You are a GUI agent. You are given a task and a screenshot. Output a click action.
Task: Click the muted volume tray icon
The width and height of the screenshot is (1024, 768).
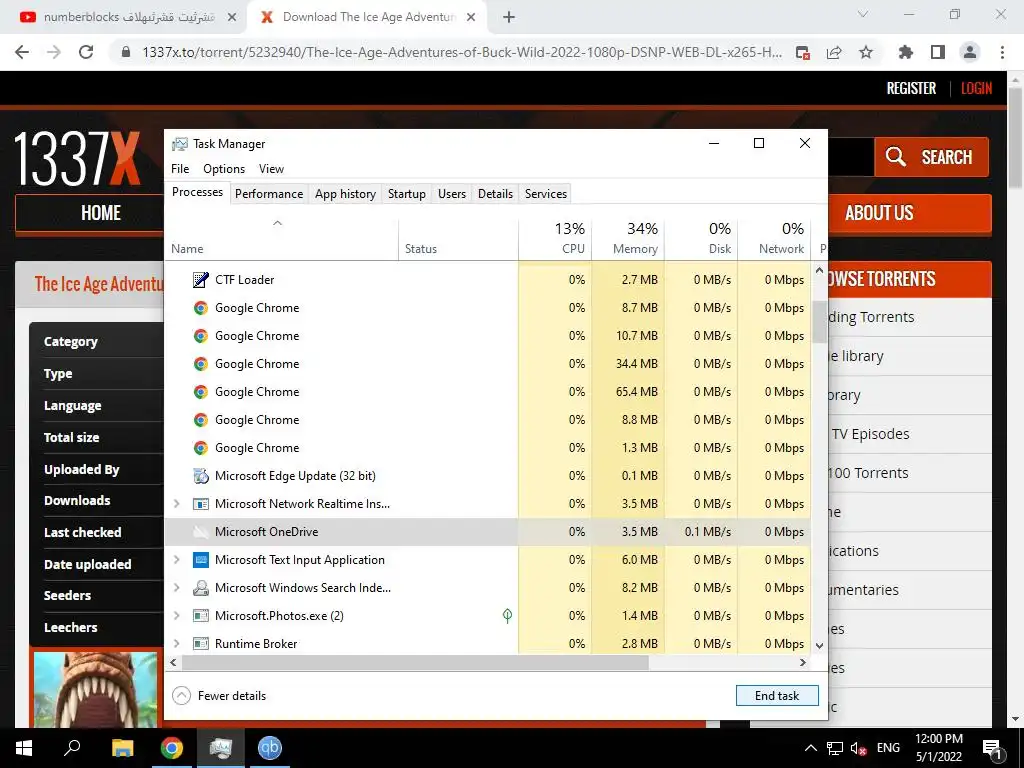pyautogui.click(x=859, y=748)
